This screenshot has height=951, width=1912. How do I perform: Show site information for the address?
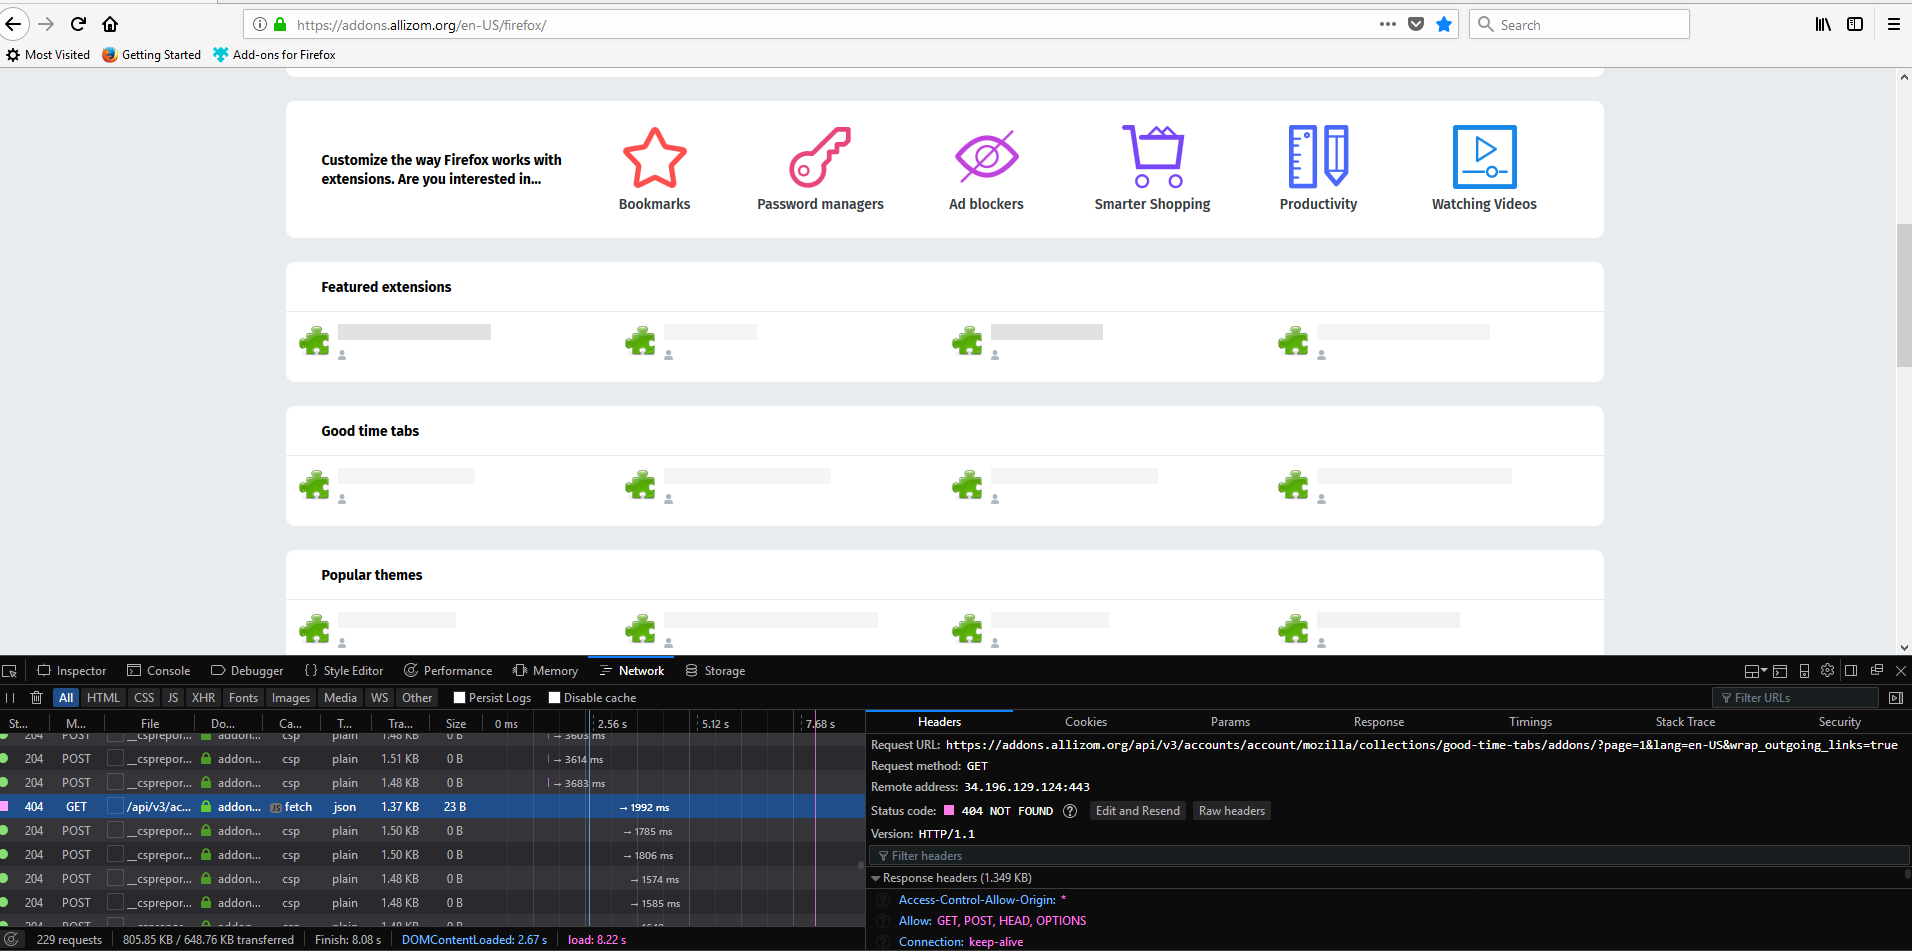[x=260, y=24]
